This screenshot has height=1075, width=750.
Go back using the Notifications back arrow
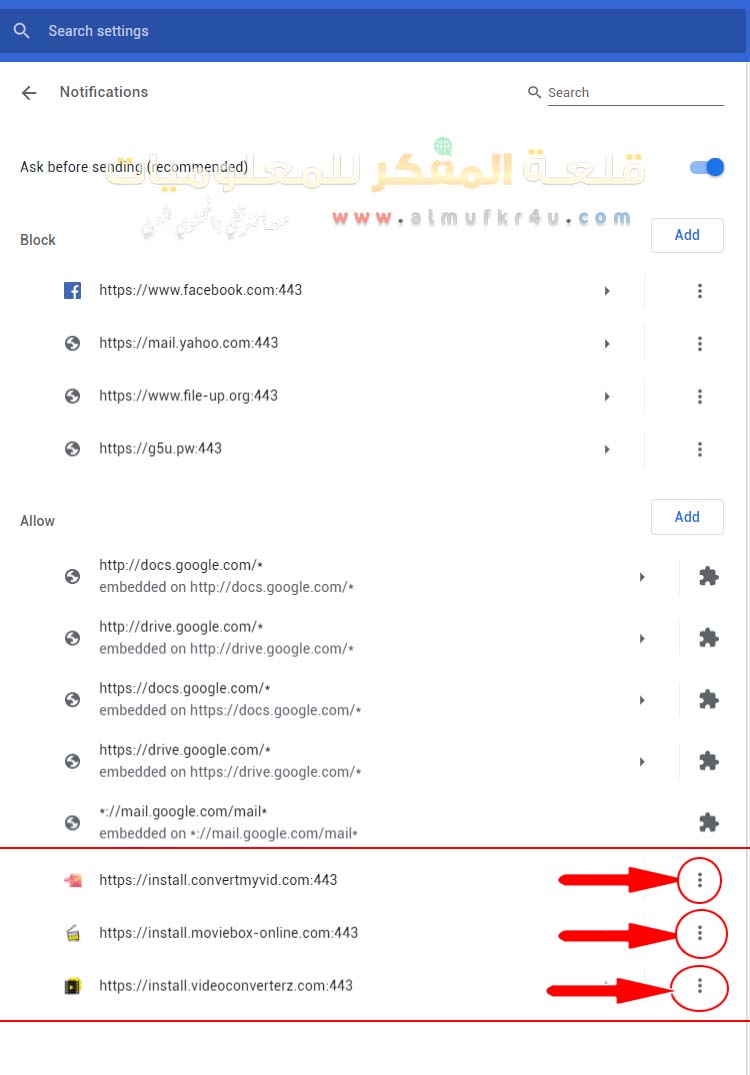(x=29, y=93)
